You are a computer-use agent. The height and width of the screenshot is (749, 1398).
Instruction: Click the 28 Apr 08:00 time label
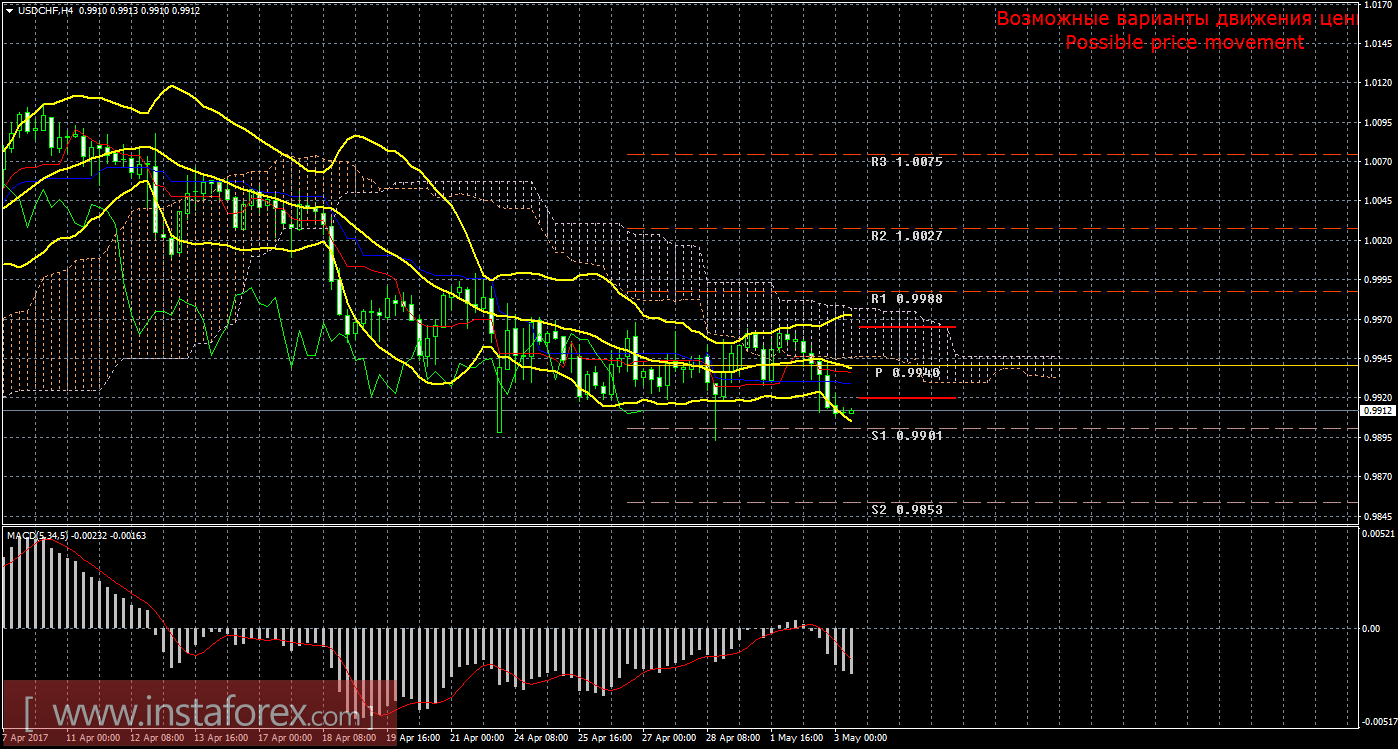click(733, 738)
